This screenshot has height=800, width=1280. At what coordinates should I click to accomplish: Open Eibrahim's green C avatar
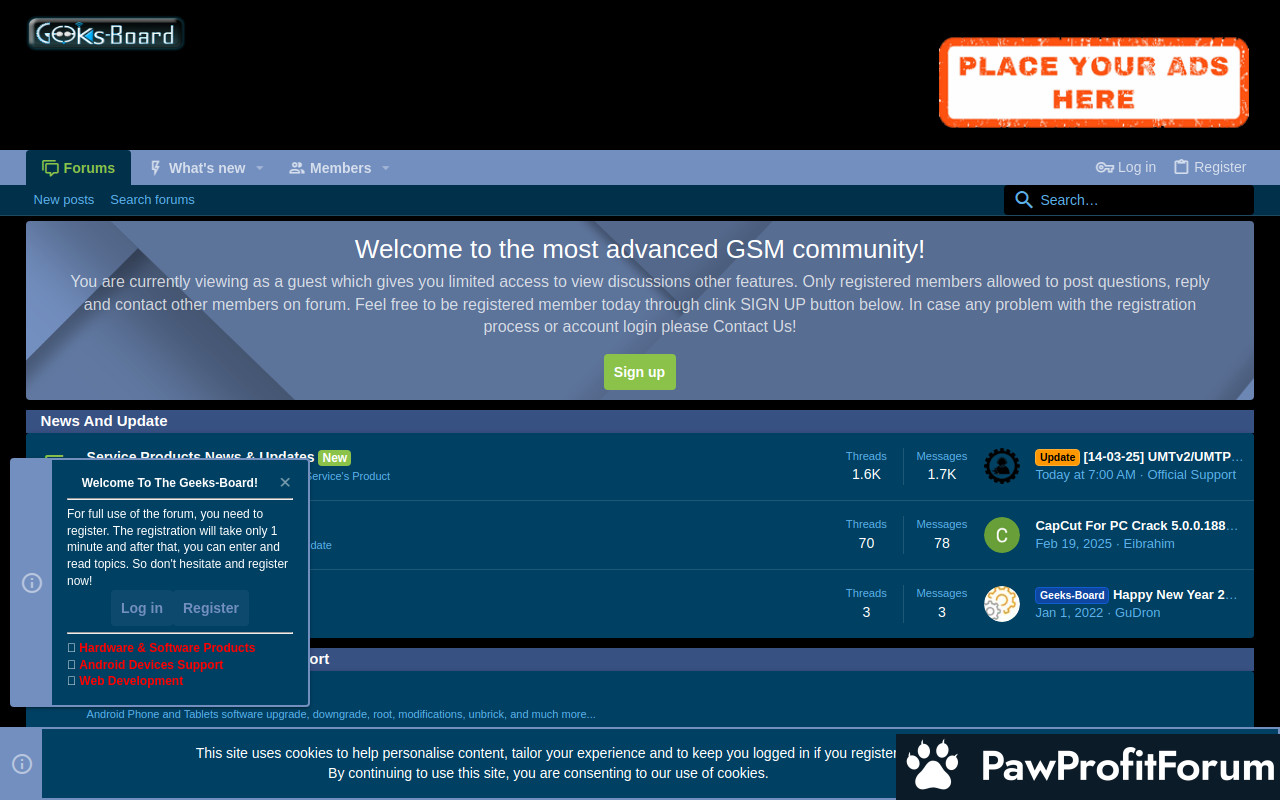(1001, 535)
